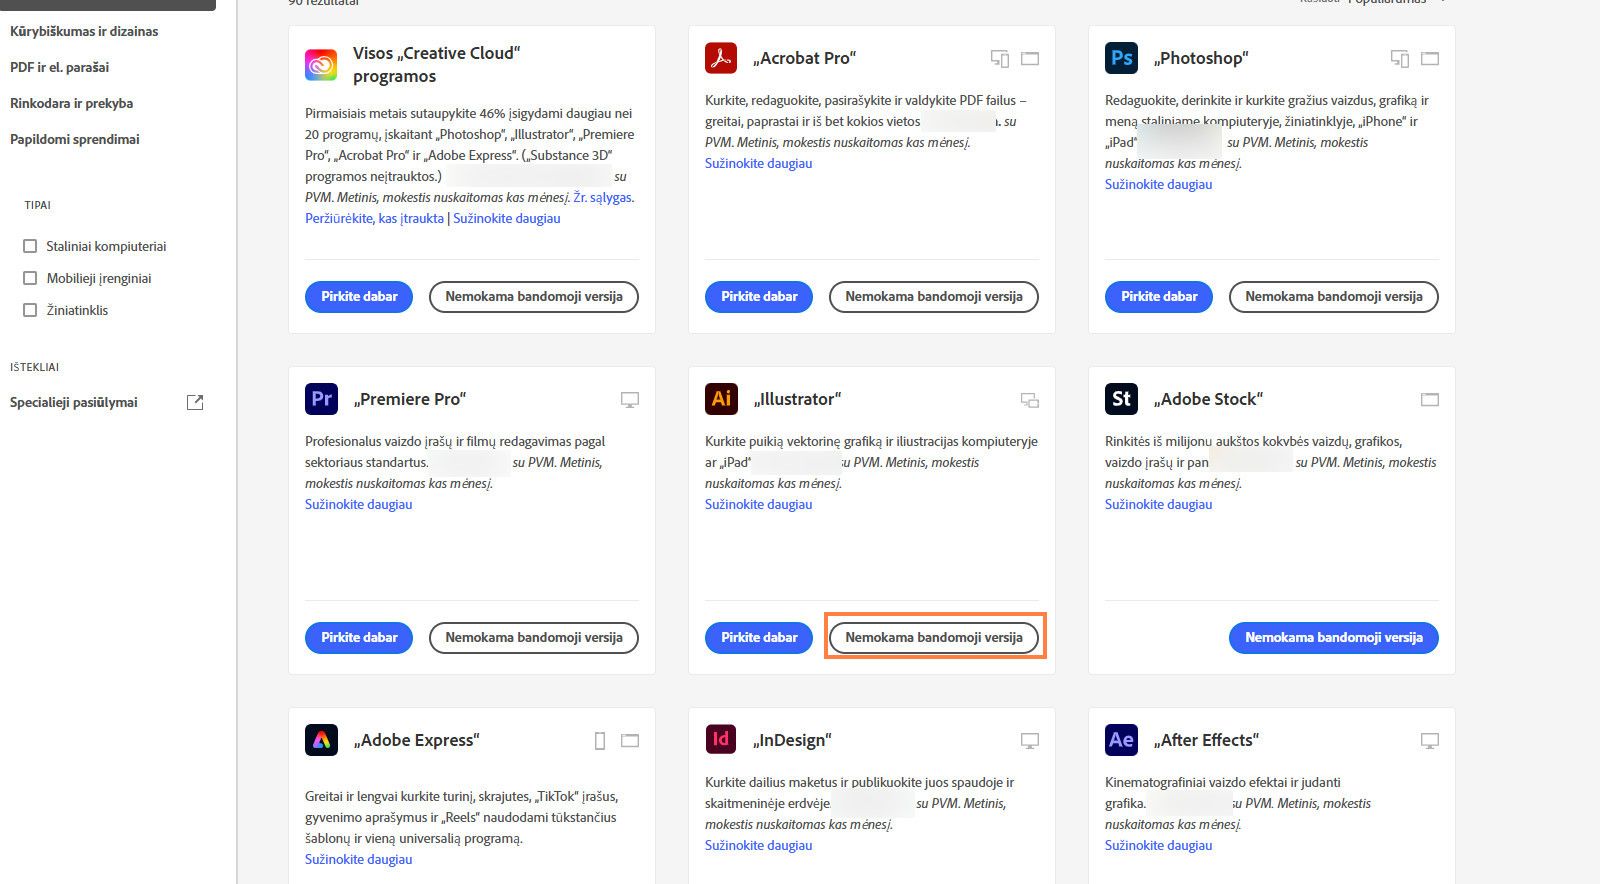Check the Staliniai kompiuteriai checkbox

(x=30, y=246)
